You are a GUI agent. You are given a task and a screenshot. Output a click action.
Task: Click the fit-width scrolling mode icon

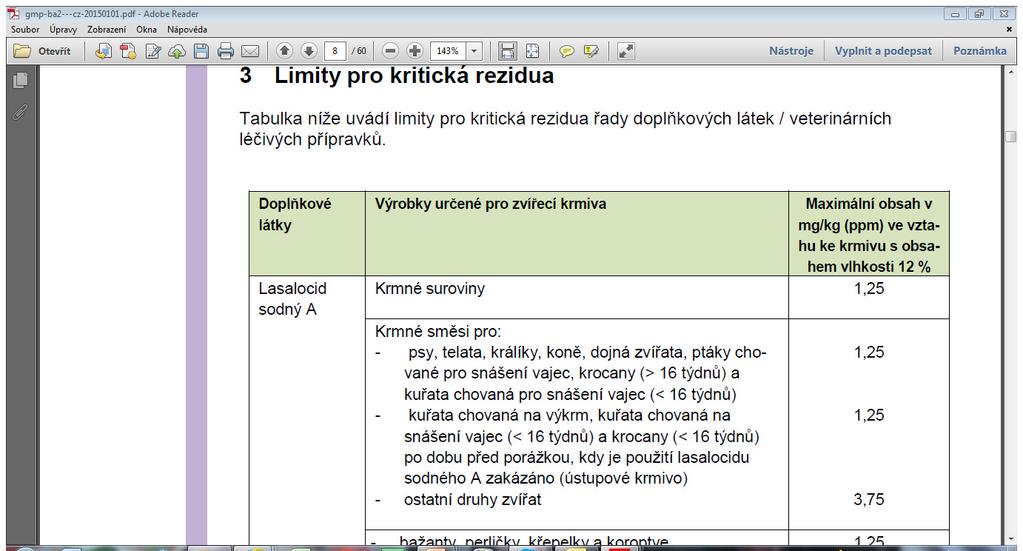(508, 51)
